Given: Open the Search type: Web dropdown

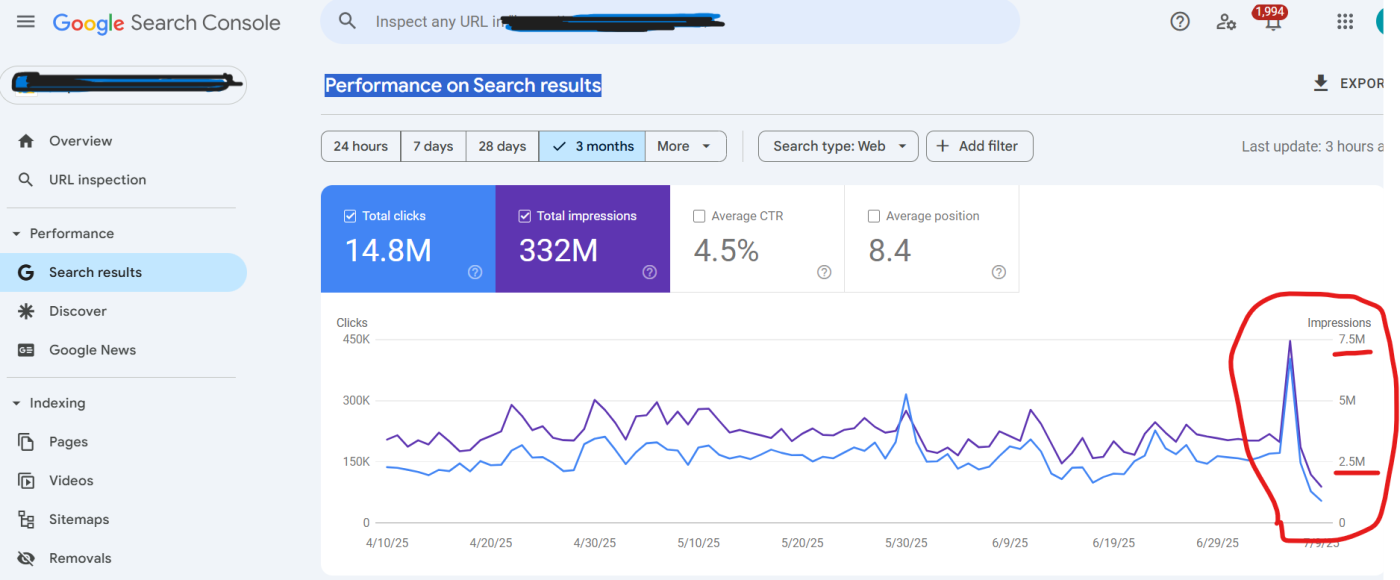Looking at the screenshot, I should [838, 146].
